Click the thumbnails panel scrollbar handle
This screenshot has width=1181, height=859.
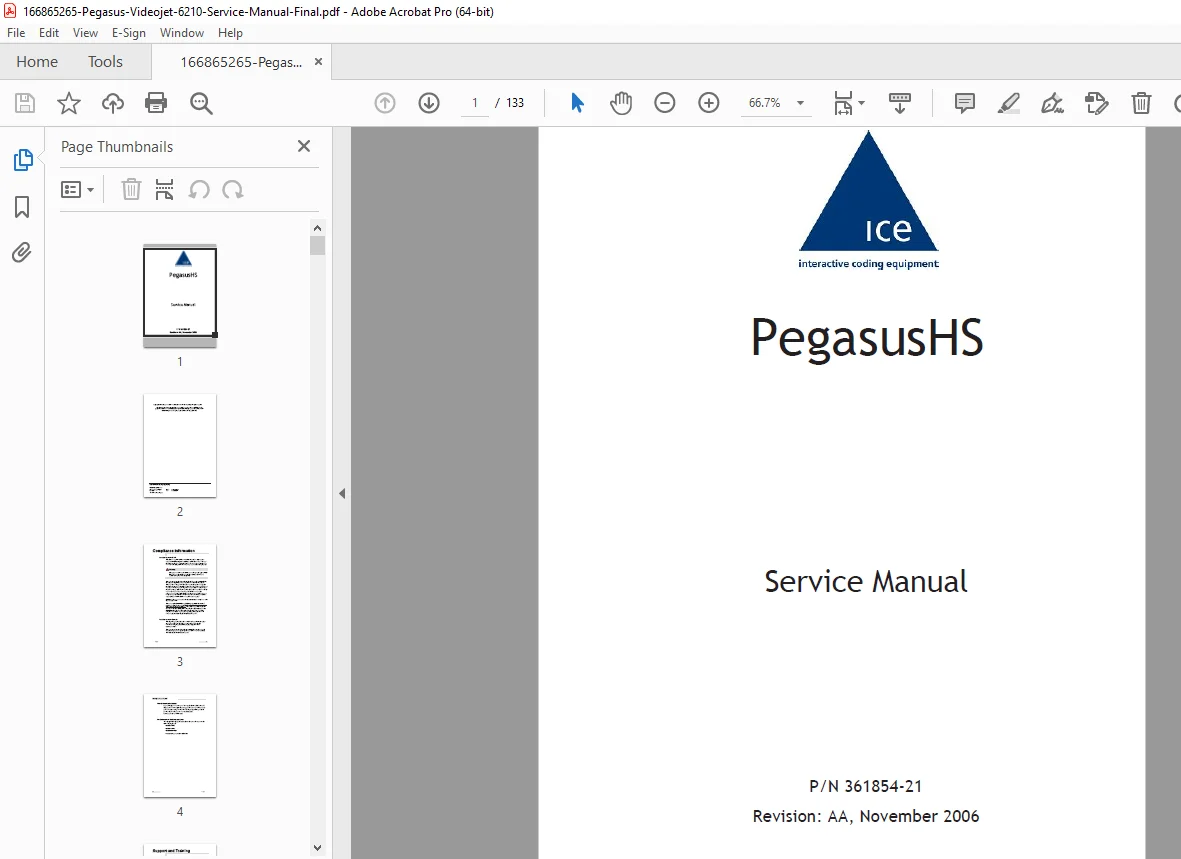[317, 246]
